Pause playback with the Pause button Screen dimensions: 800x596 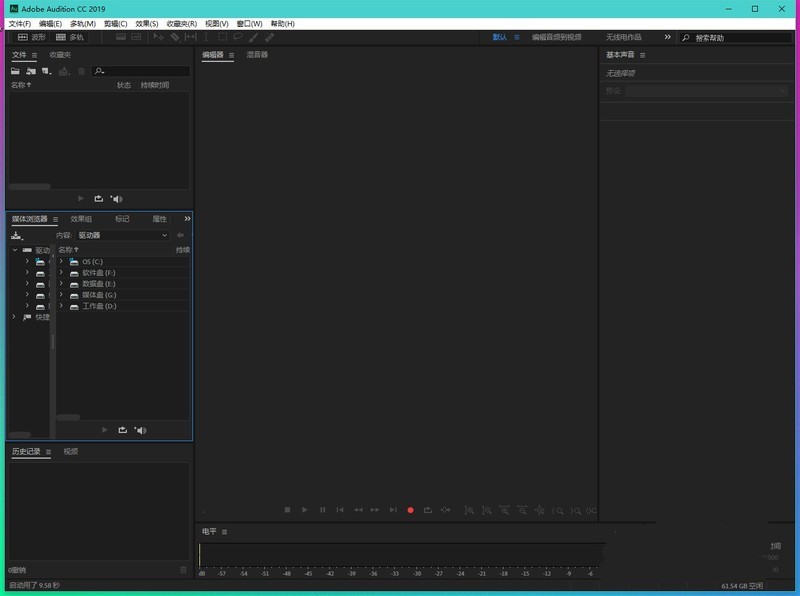[322, 510]
